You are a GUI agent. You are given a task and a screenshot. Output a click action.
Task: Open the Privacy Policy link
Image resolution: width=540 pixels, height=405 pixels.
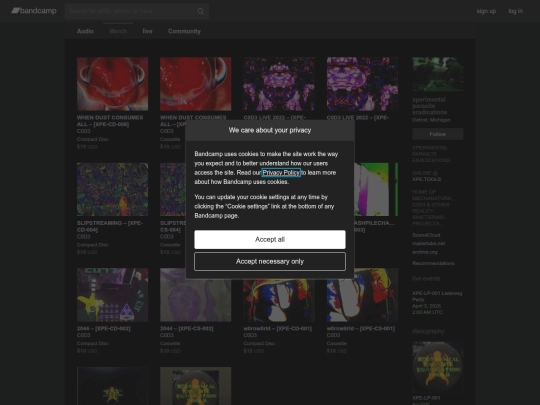[281, 173]
